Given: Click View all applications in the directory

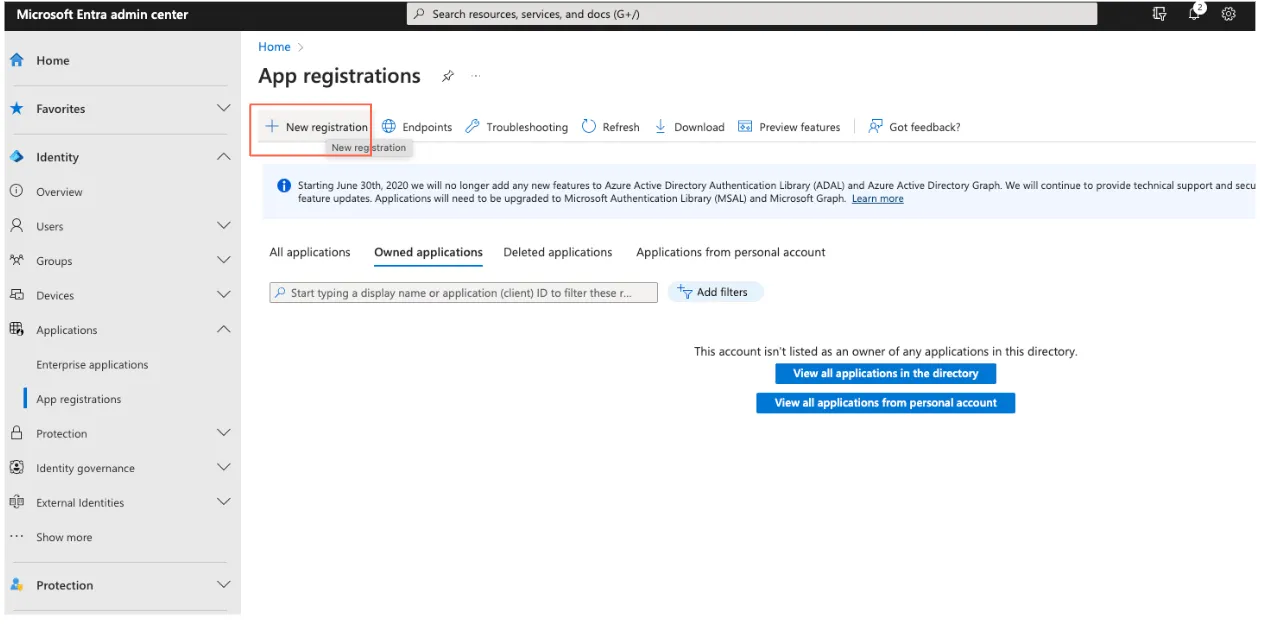Looking at the screenshot, I should [885, 373].
